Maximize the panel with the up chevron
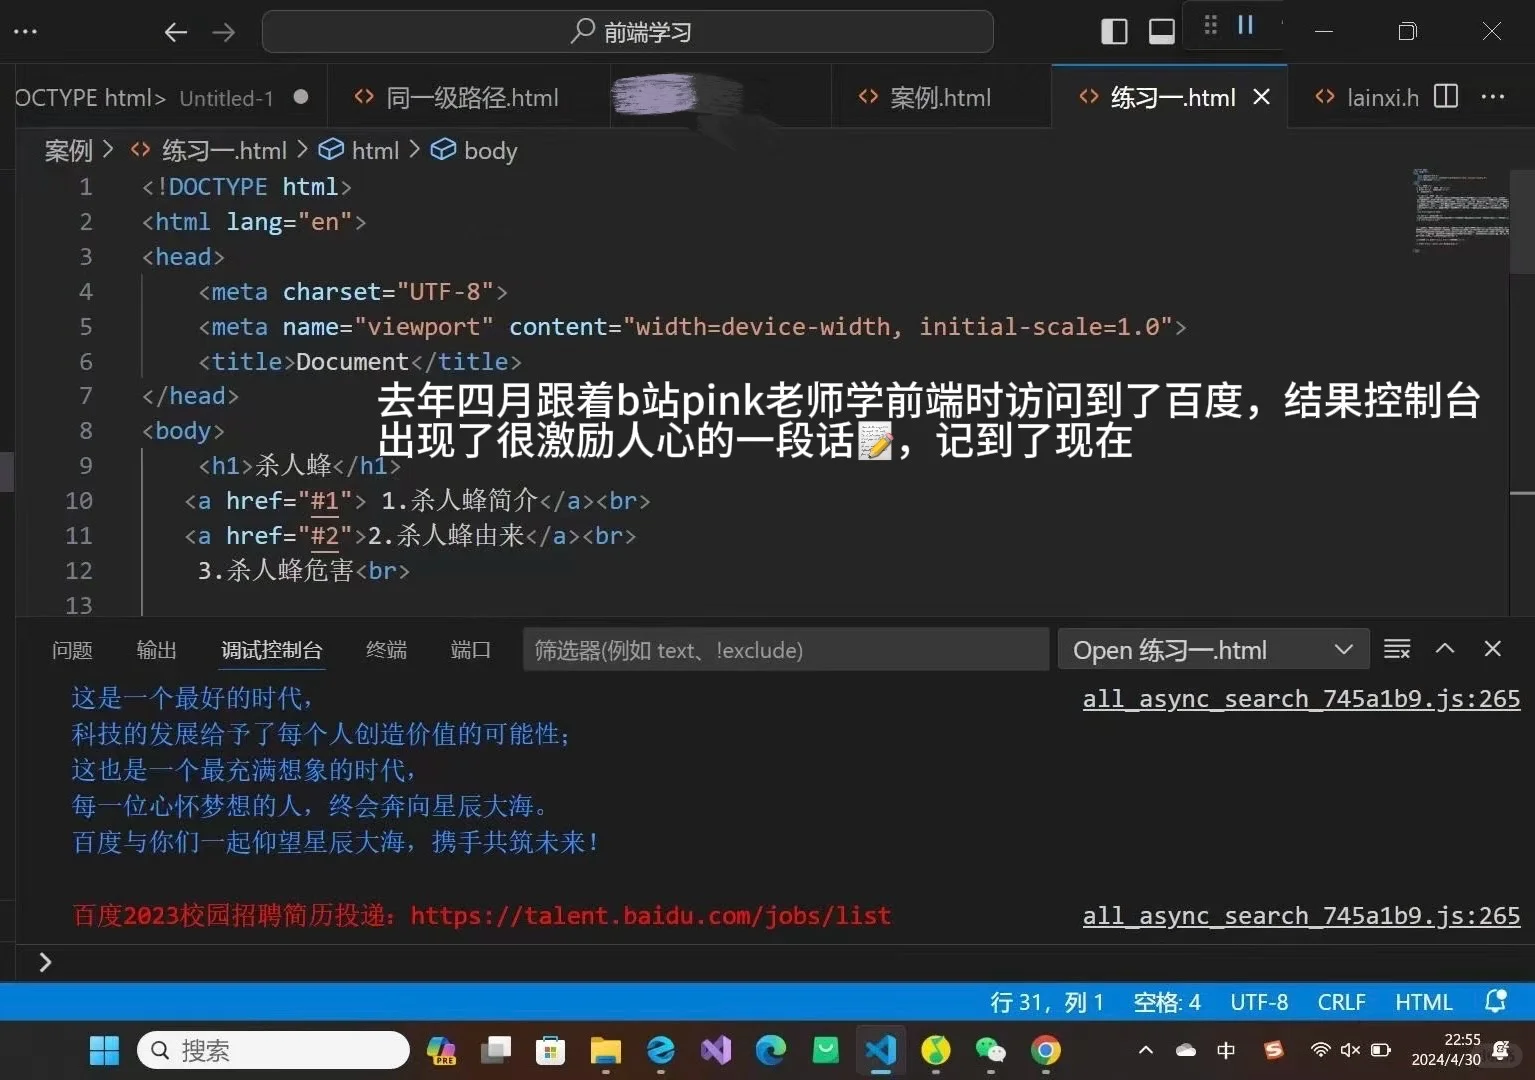The image size is (1535, 1080). (1445, 648)
